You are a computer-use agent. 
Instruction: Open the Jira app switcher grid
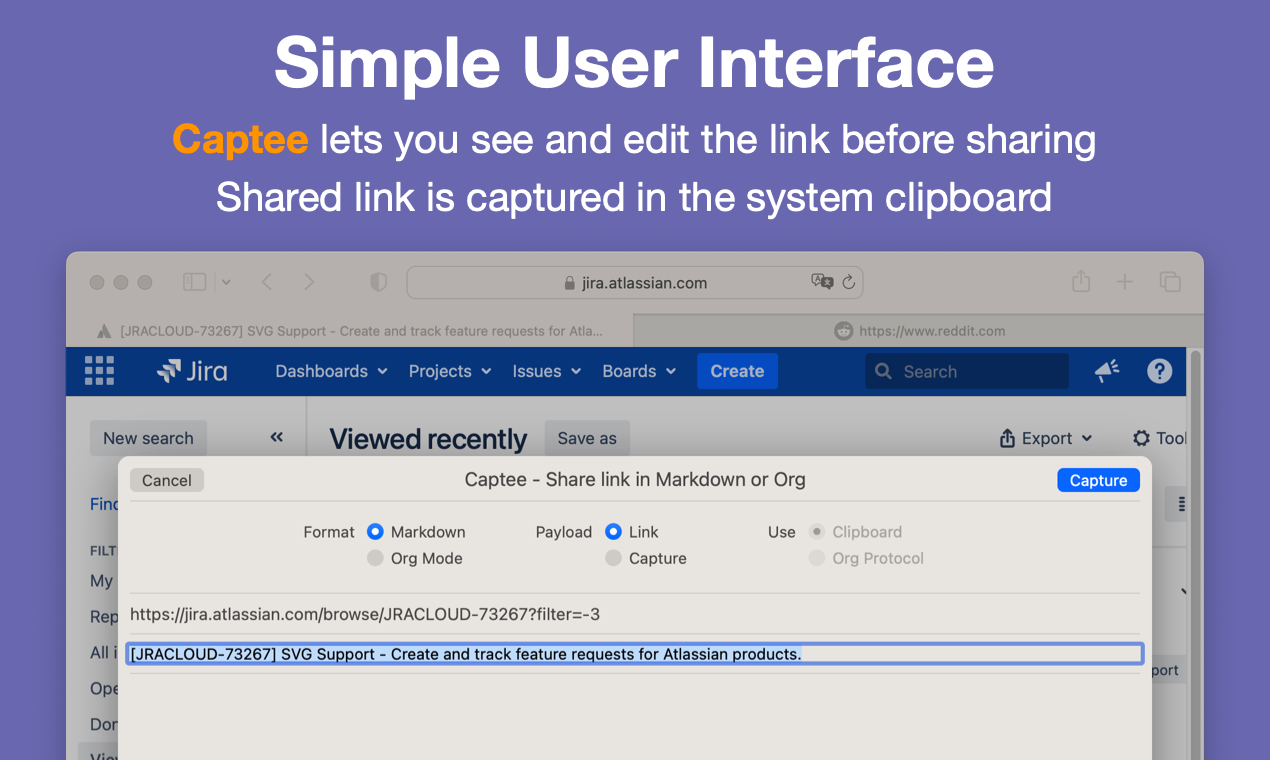pos(99,371)
